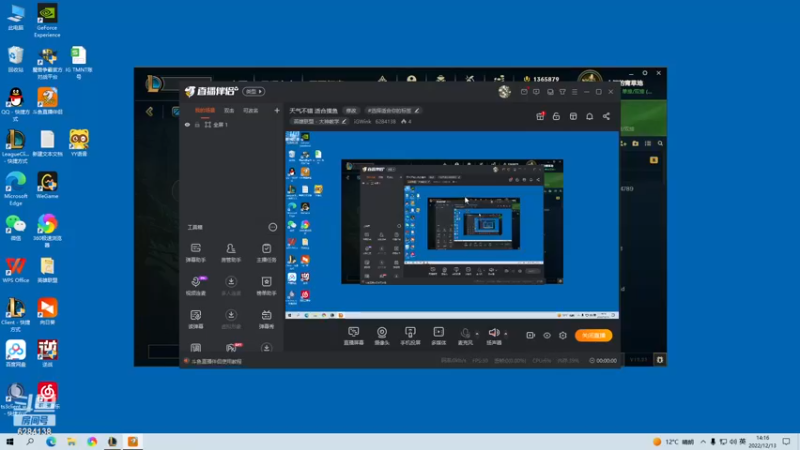Open the mode pill next to the Douyu logo

click(x=253, y=91)
